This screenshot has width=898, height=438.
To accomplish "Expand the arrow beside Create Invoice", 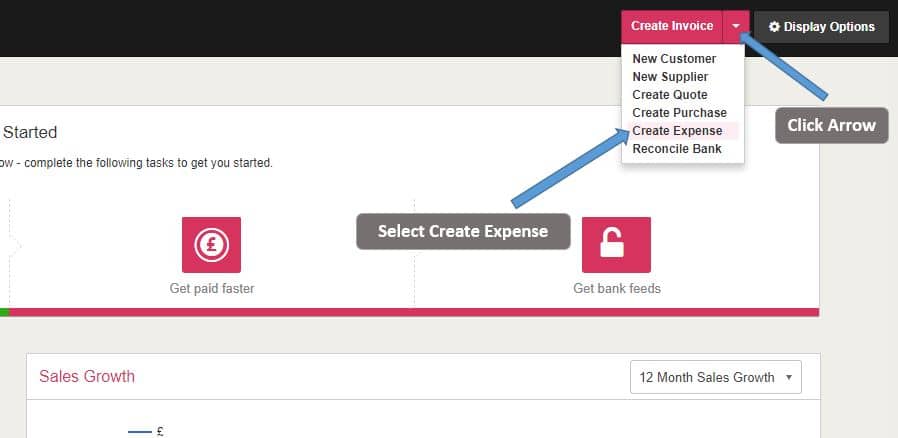I will click(735, 27).
